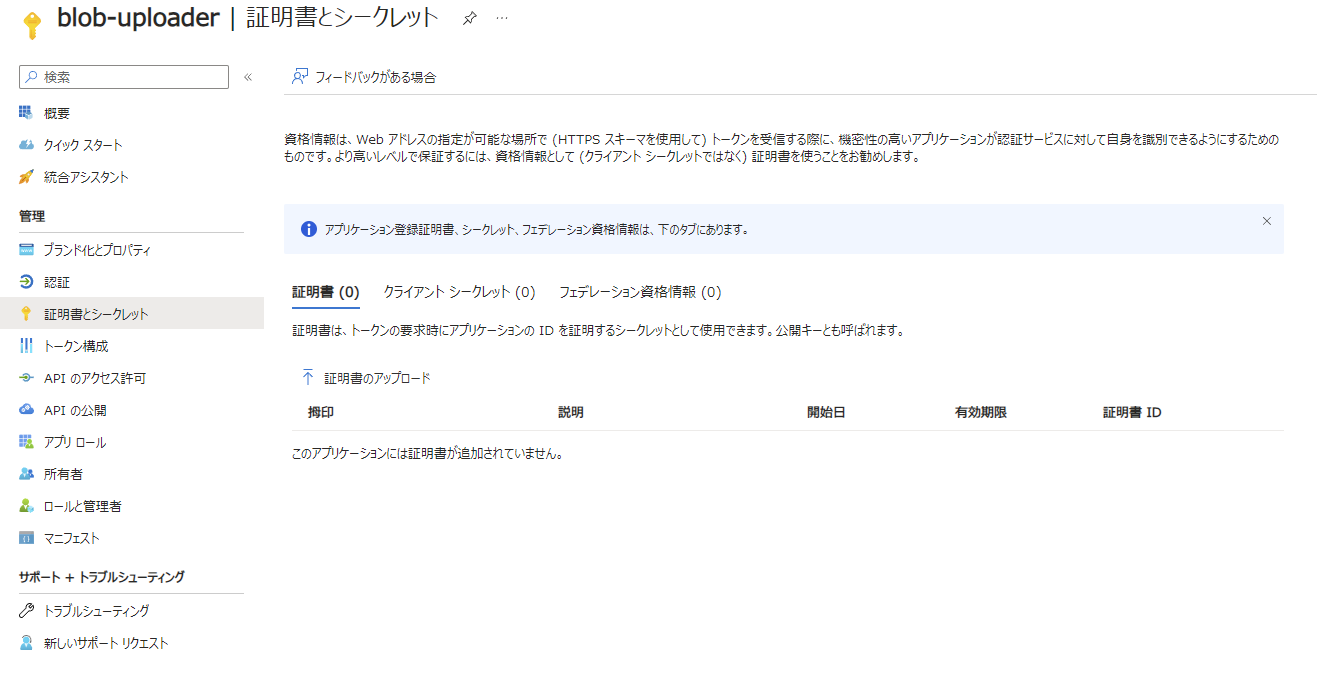Click the upload arrow icon
1317x692 pixels.
pos(307,378)
